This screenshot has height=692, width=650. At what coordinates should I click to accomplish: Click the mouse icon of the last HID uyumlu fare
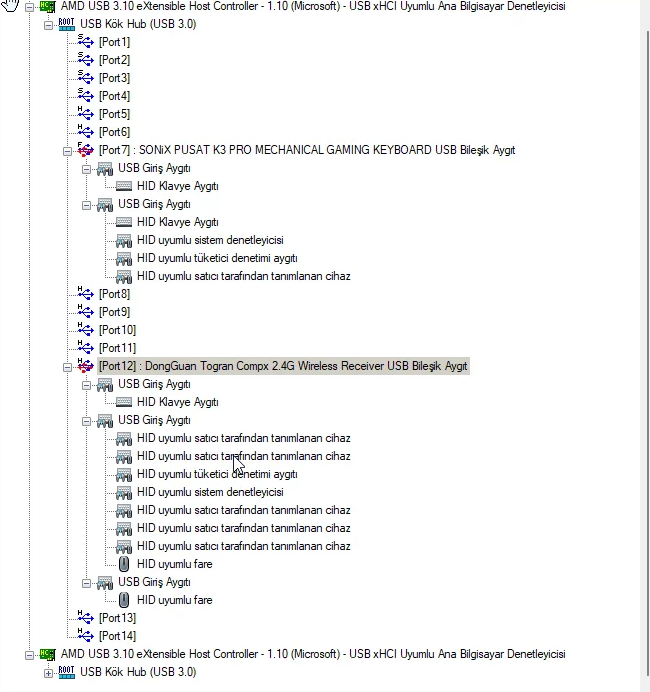point(124,600)
